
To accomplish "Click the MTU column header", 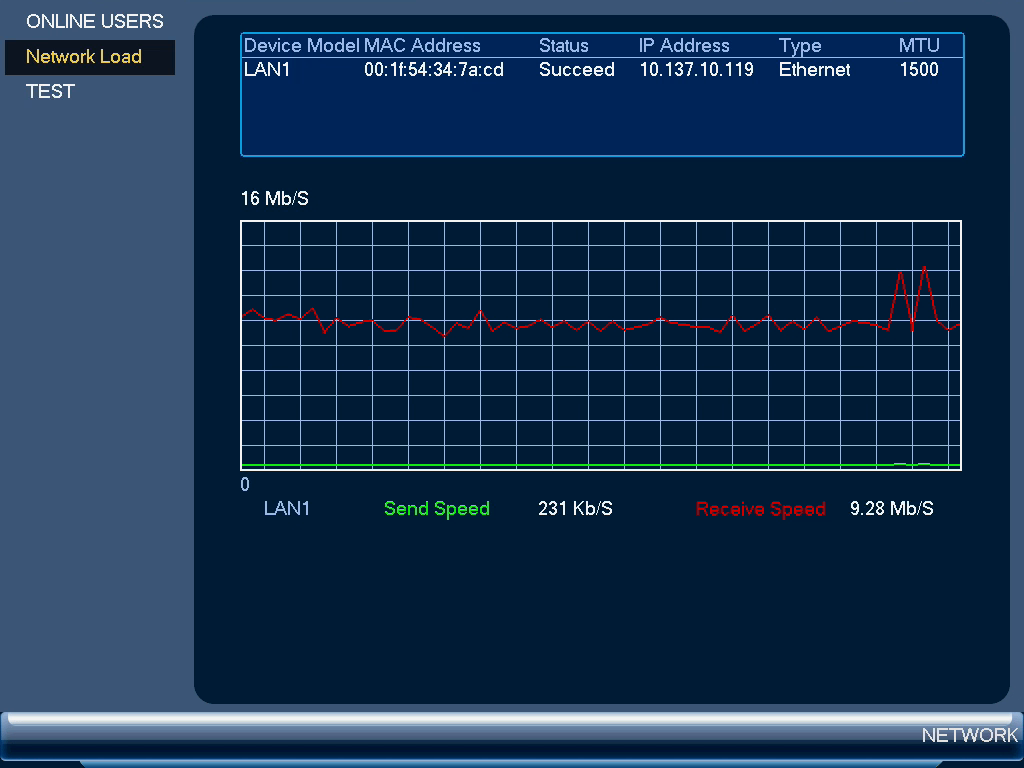I will (x=919, y=46).
